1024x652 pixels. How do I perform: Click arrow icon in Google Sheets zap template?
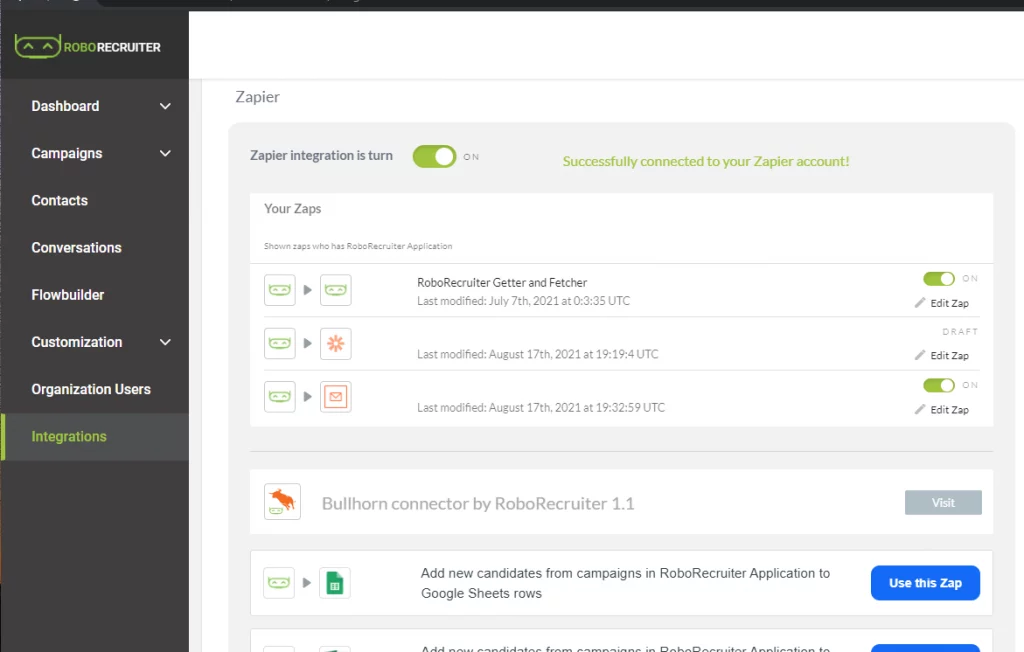tap(307, 583)
